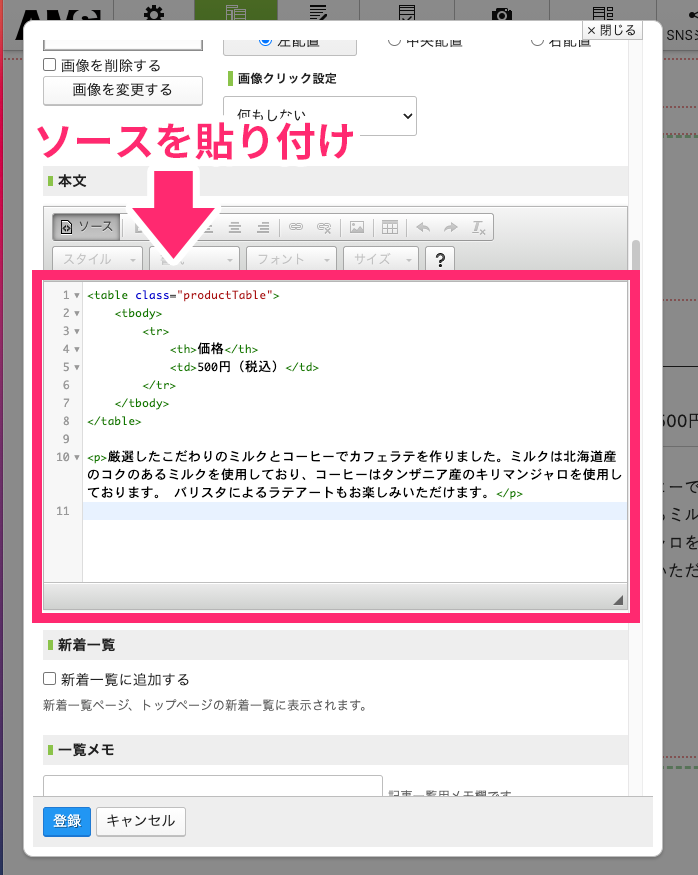Click the align right icon in editor toolbar
This screenshot has height=875, width=698.
coord(263,227)
